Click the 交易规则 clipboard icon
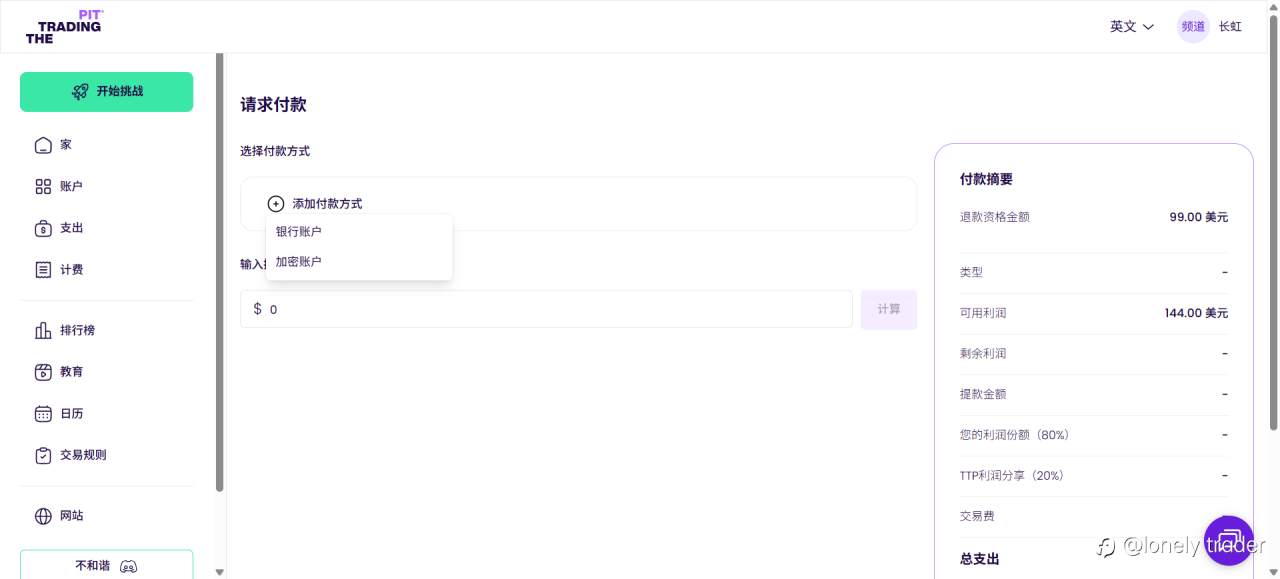 pyautogui.click(x=43, y=455)
